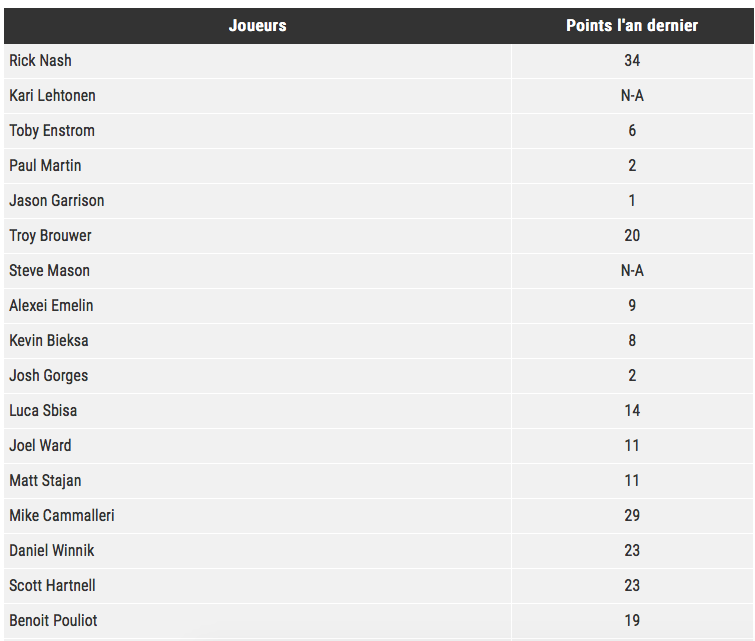
Task: Click on Toby Enstrom's name
Action: (52, 131)
